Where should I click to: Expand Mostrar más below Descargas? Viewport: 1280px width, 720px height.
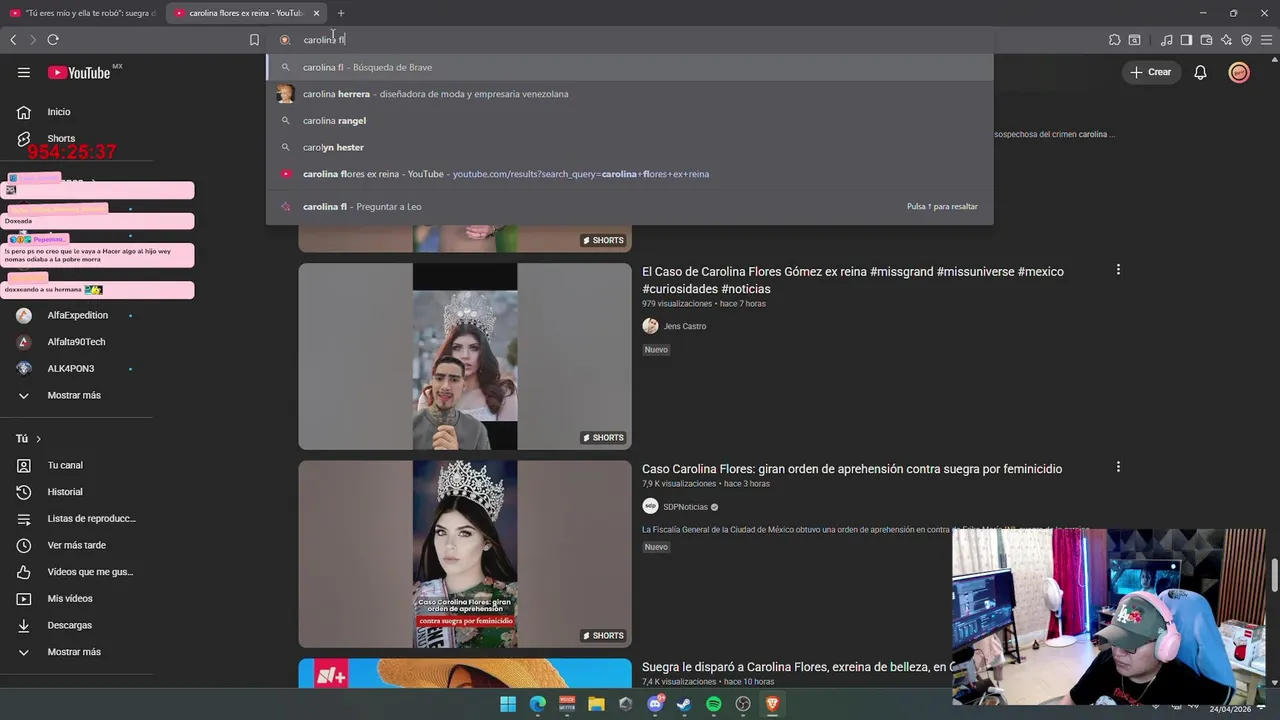click(74, 652)
